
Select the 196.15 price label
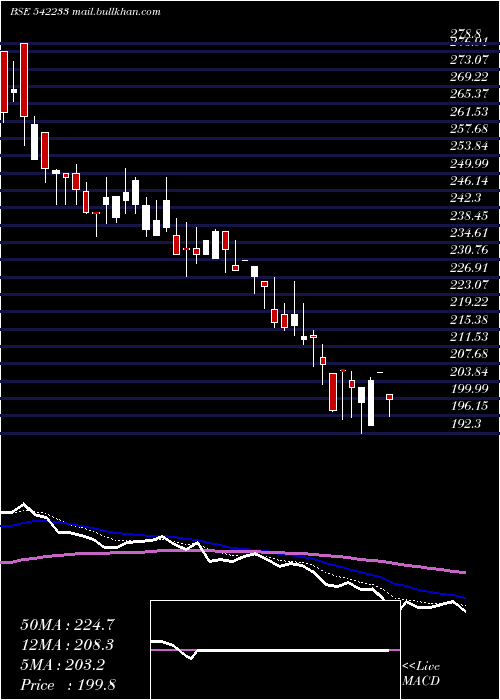click(469, 406)
